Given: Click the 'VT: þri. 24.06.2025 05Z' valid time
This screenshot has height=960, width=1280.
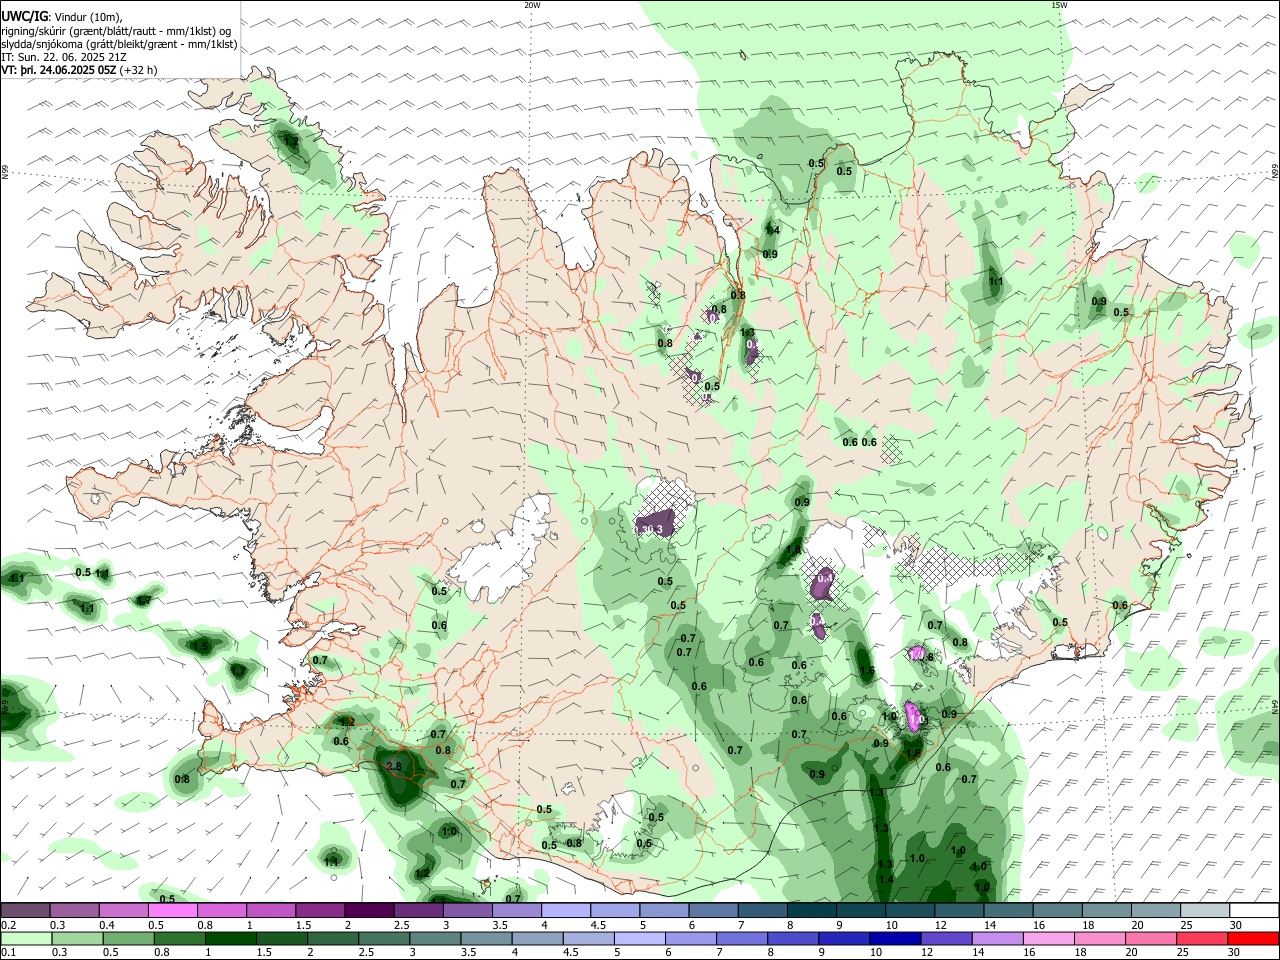Looking at the screenshot, I should [59, 70].
